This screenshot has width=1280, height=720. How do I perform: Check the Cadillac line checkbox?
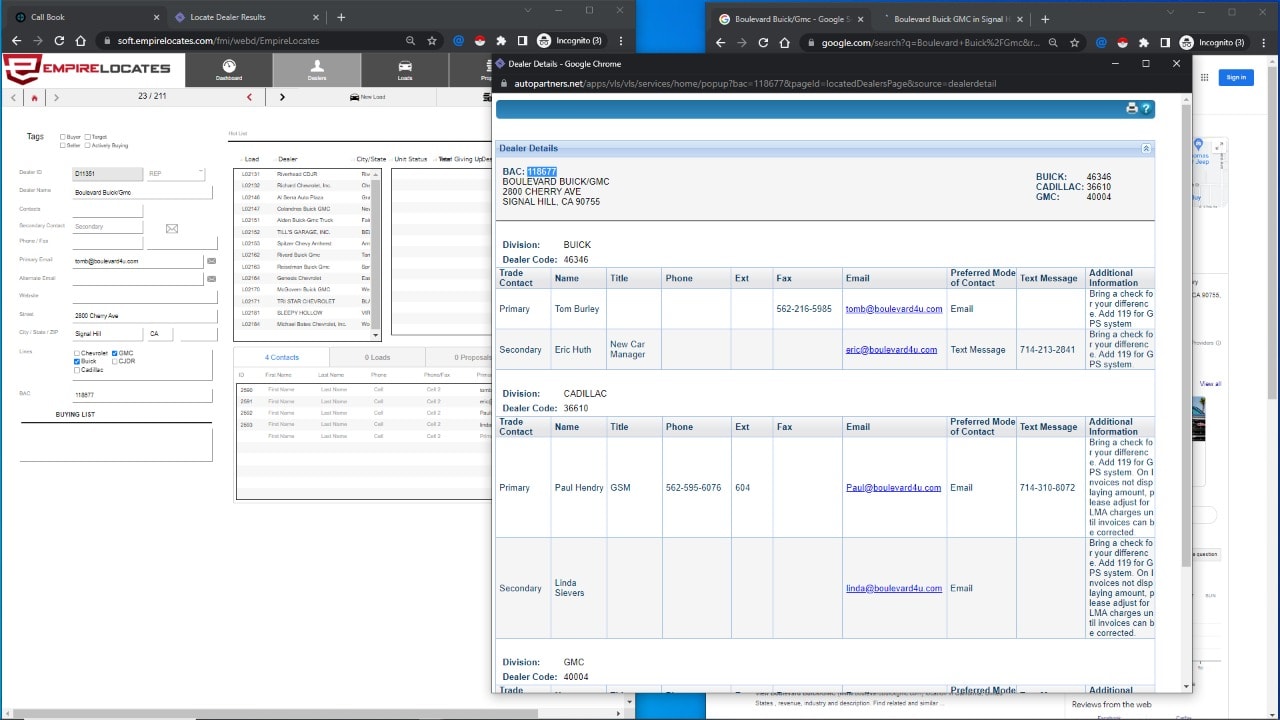pos(77,370)
